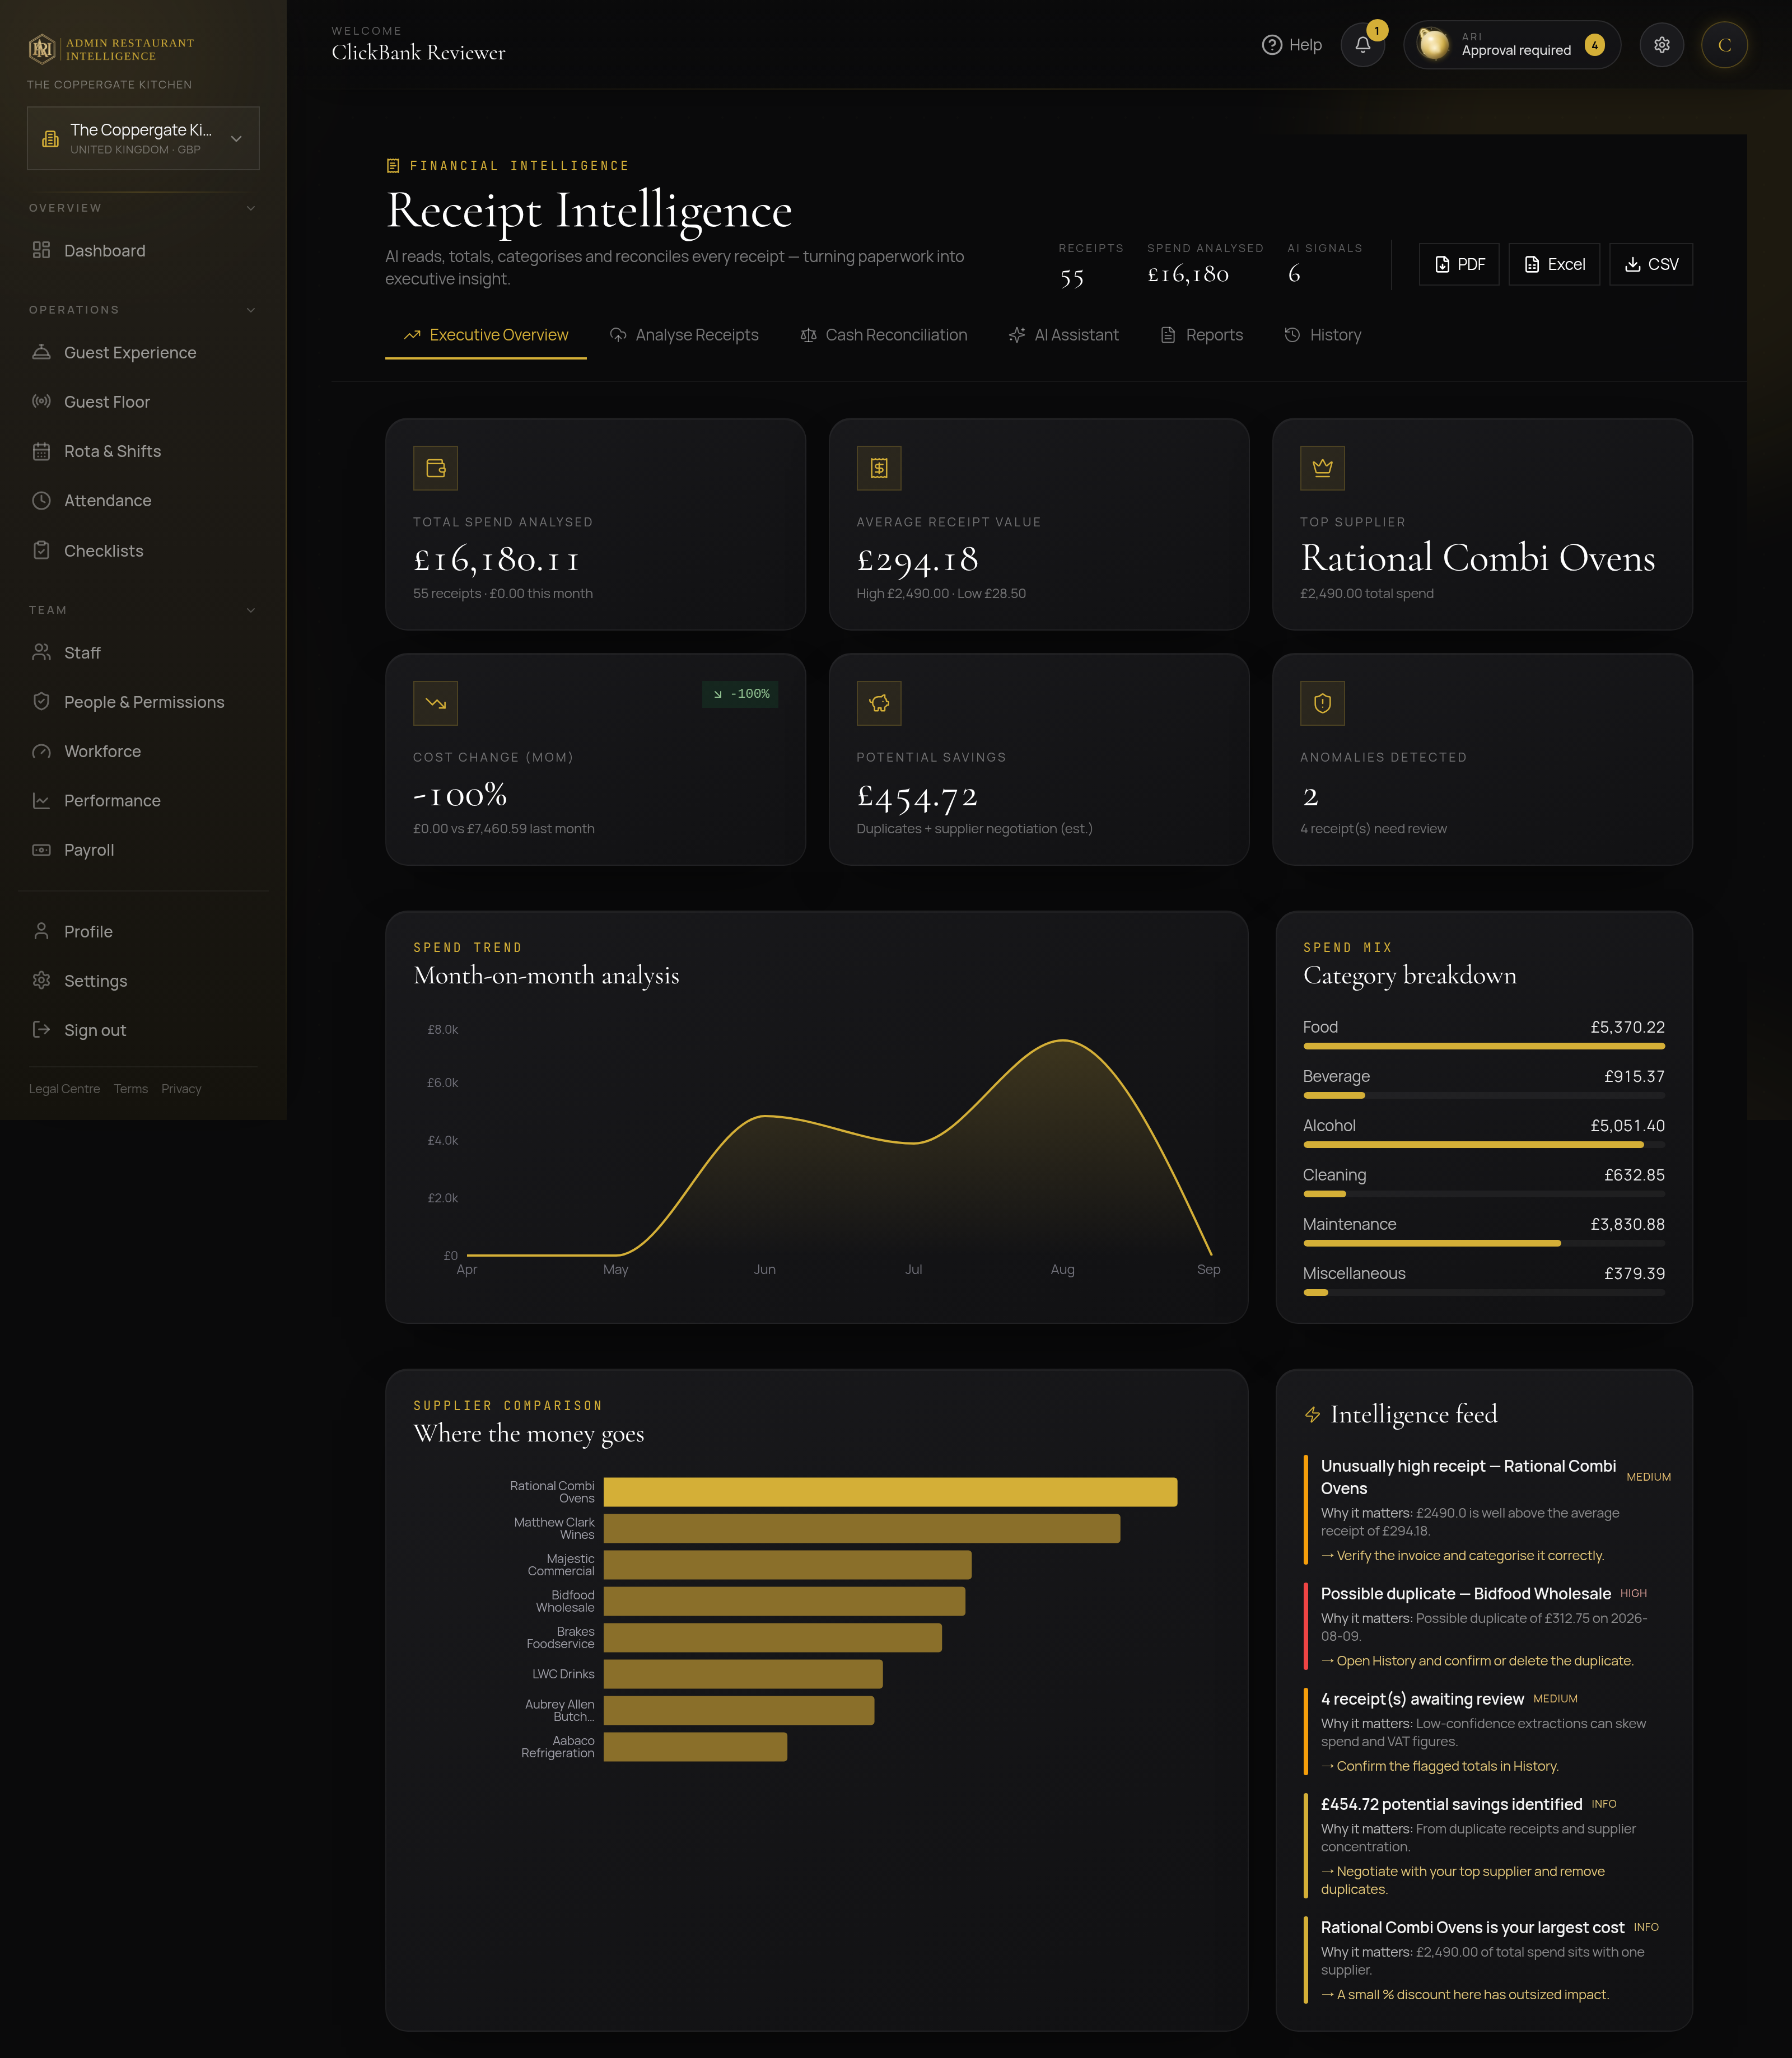Screen dimensions: 1792x2058
Task: Click the Food category progress bar
Action: pos(1484,1046)
